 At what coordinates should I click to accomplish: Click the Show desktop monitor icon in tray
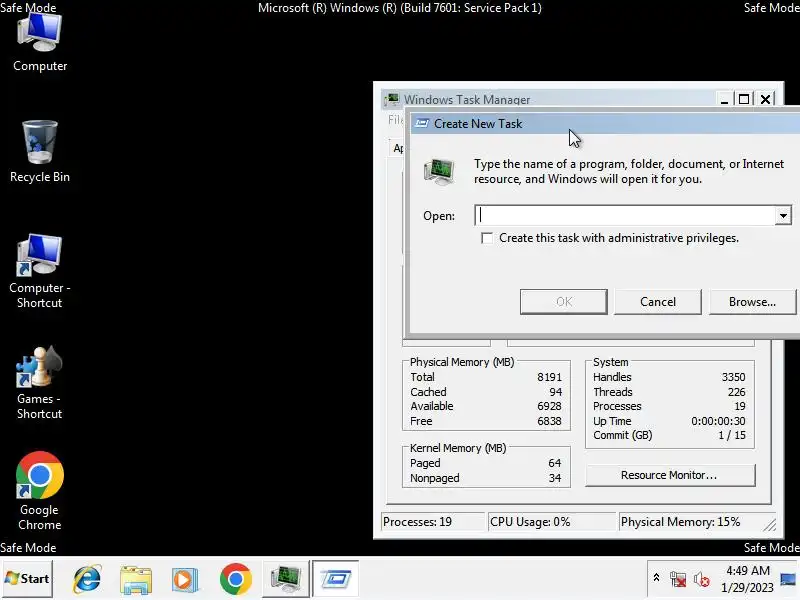[788, 579]
